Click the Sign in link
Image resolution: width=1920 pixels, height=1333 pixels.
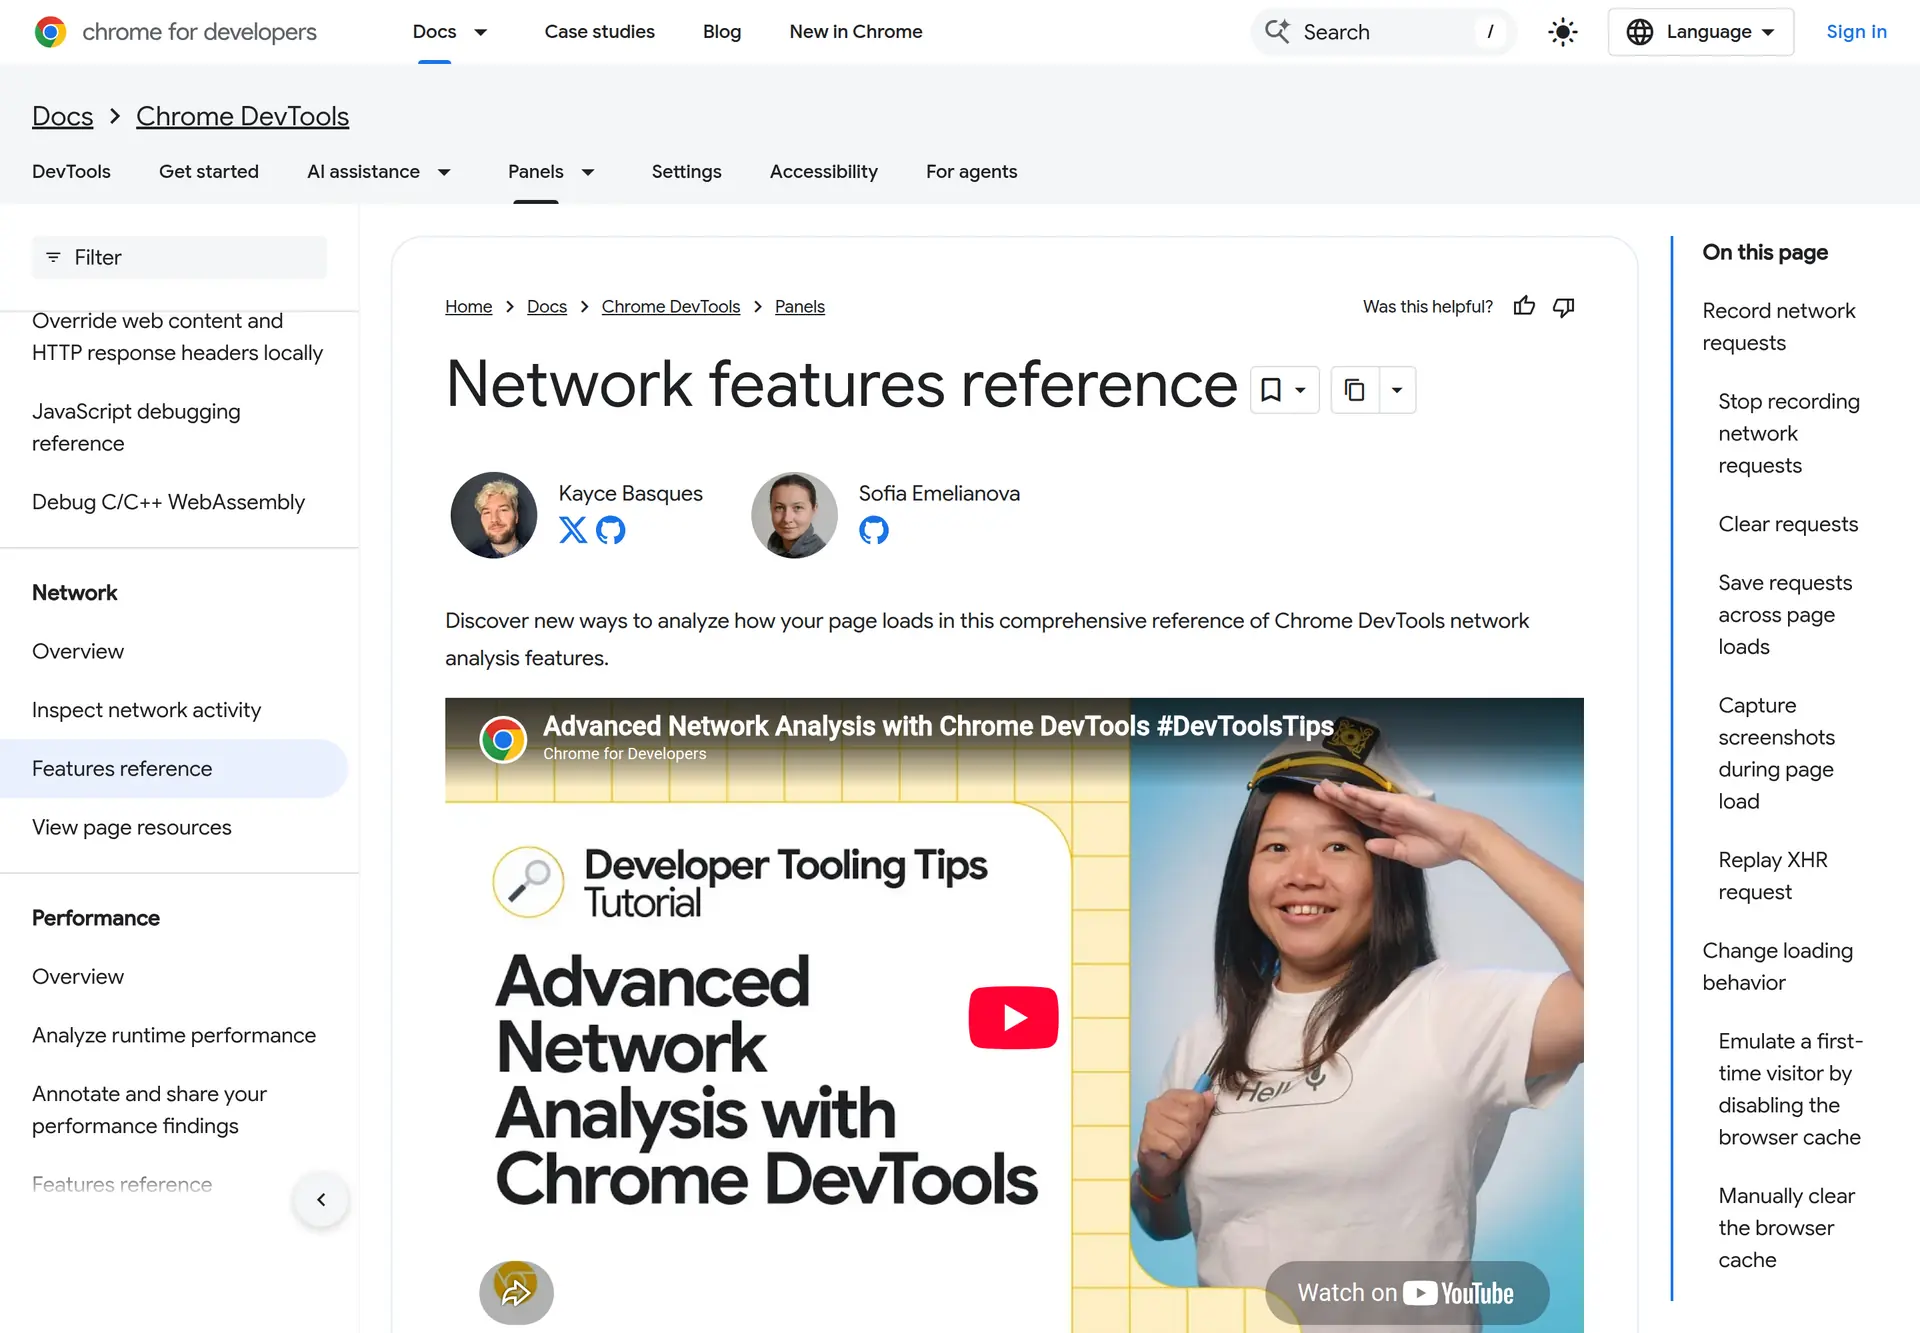click(1856, 32)
